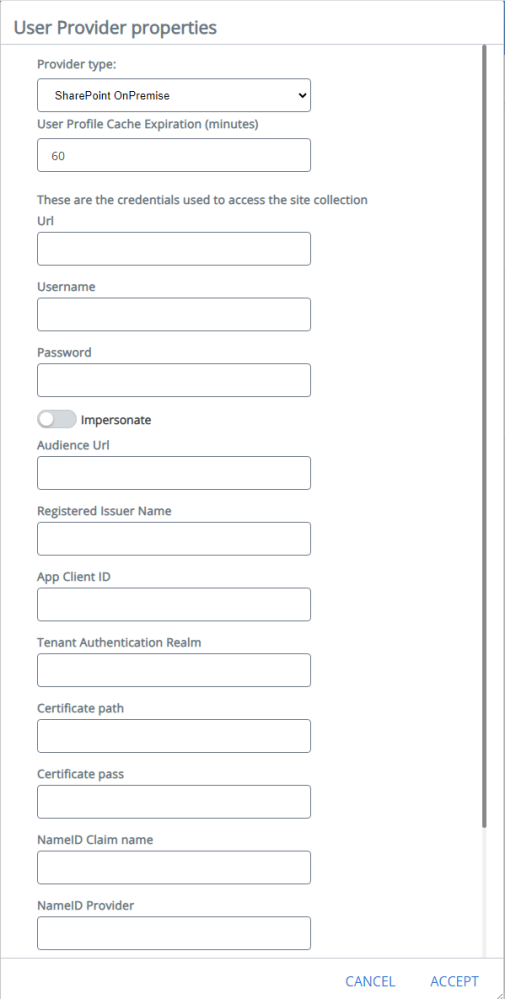This screenshot has width=505, height=999.
Task: Click the CANCEL button
Action: 370,981
